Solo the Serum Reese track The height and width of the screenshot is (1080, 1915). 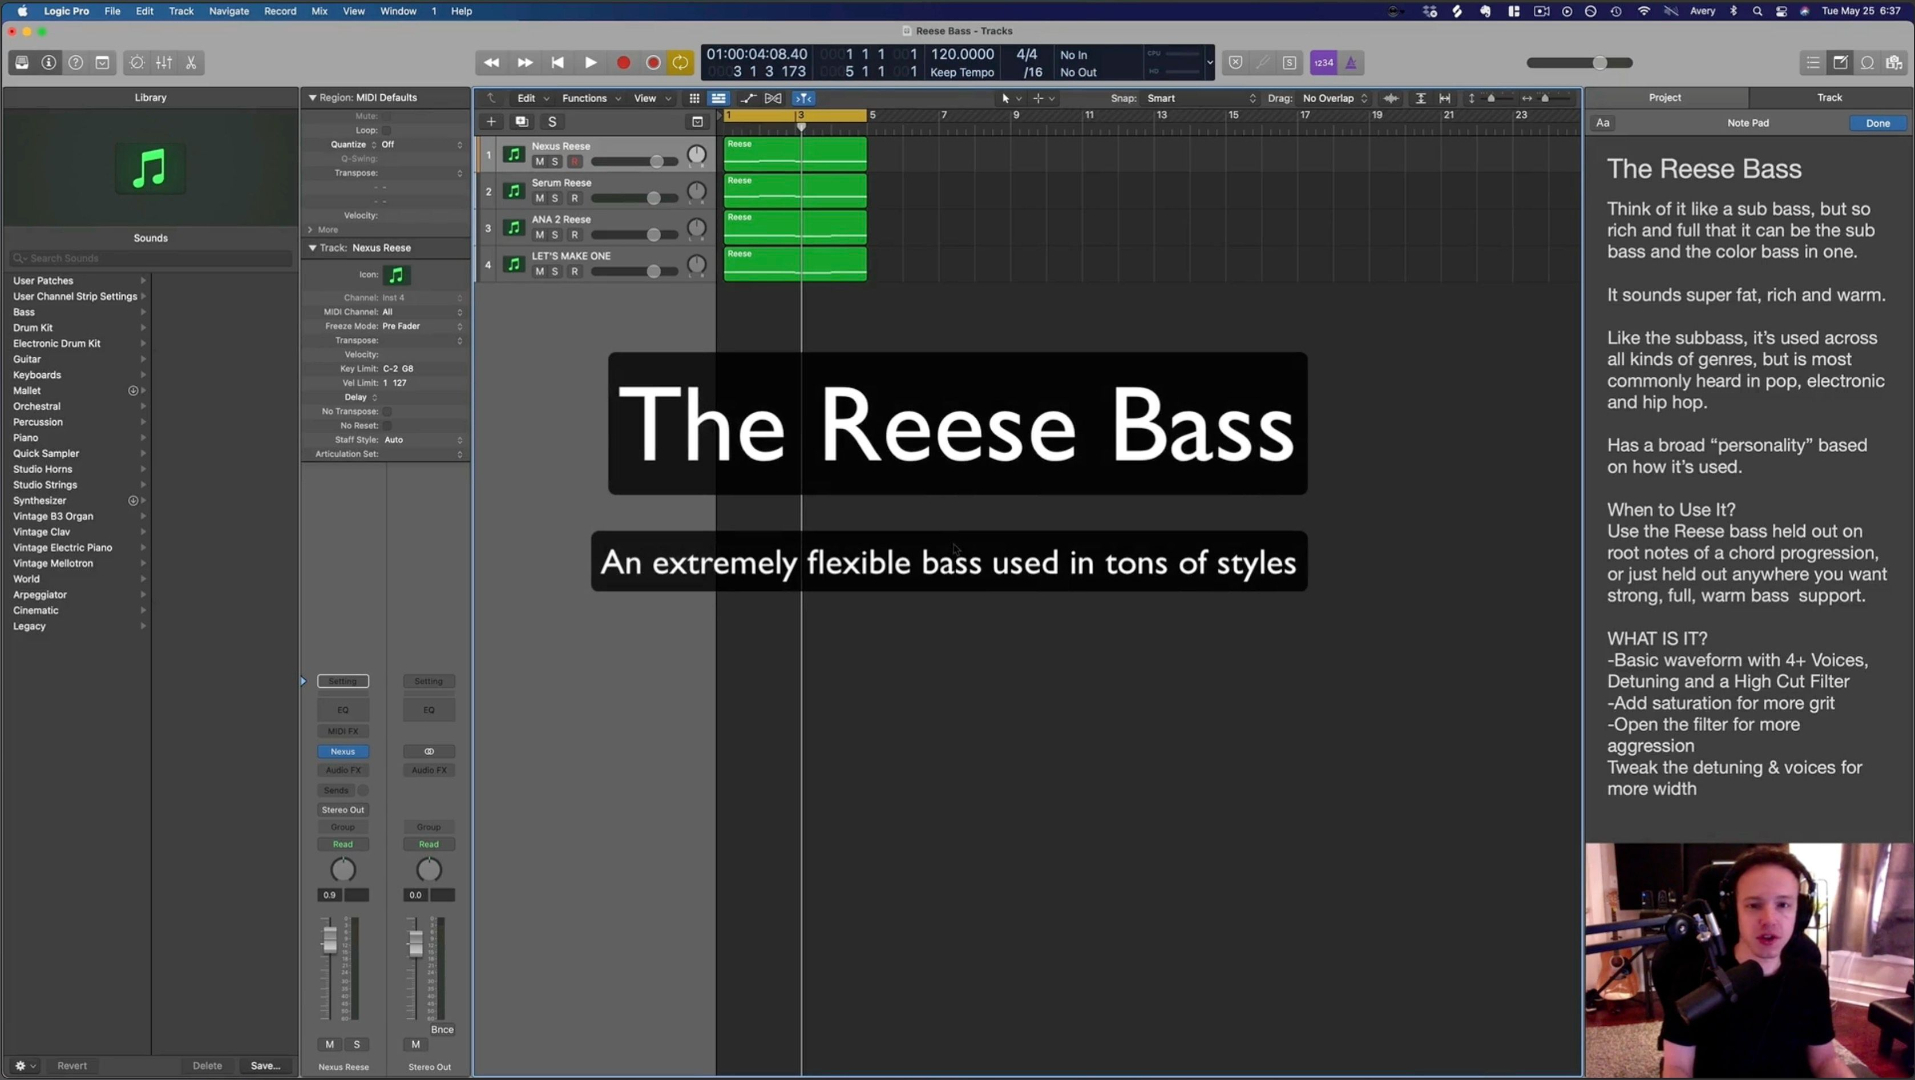(x=556, y=198)
